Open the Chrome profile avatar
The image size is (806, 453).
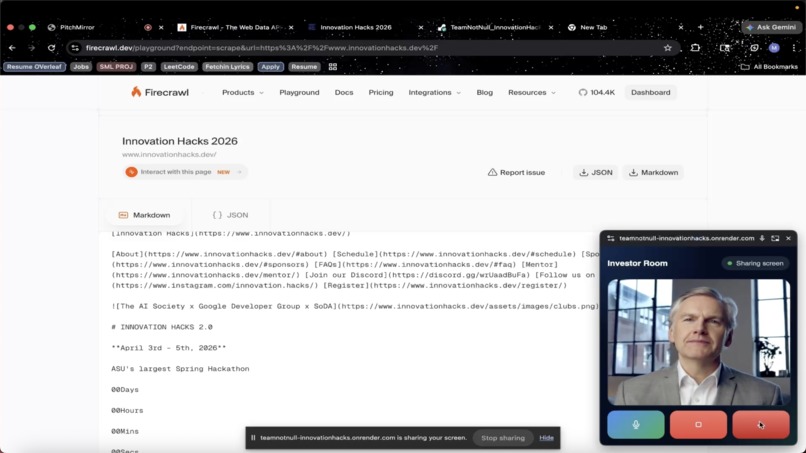[x=774, y=48]
